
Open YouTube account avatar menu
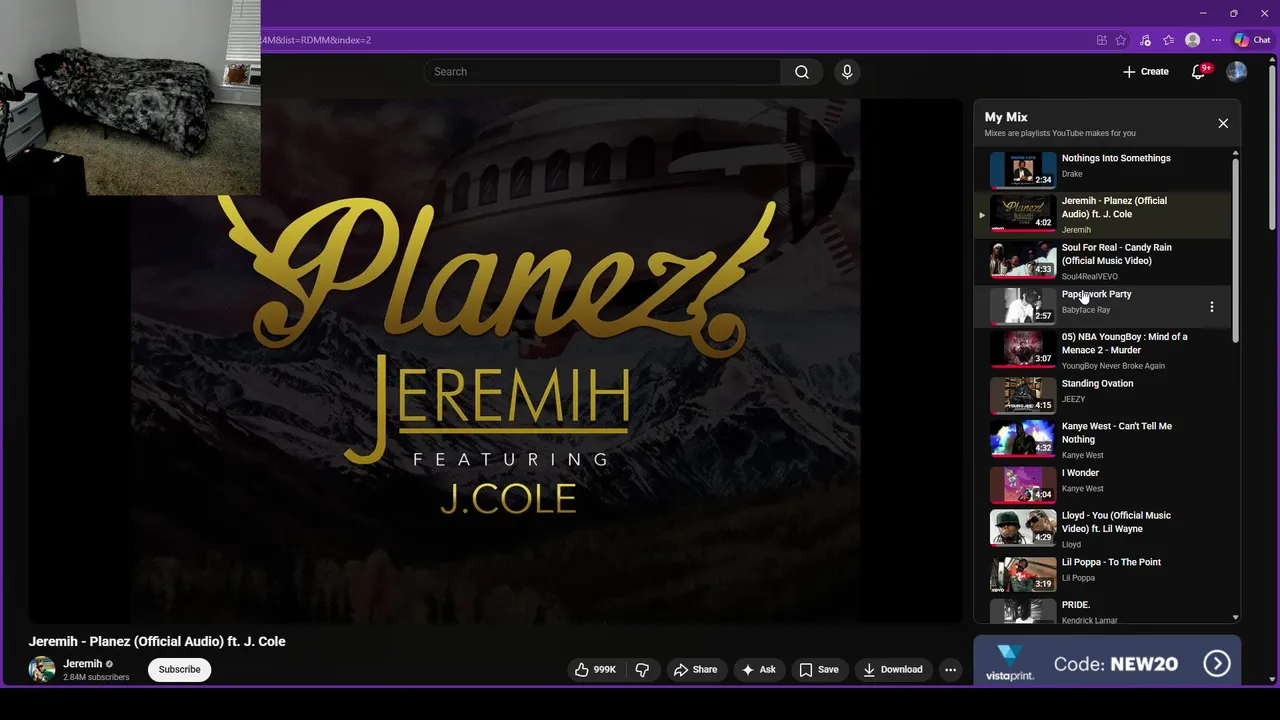point(1236,72)
